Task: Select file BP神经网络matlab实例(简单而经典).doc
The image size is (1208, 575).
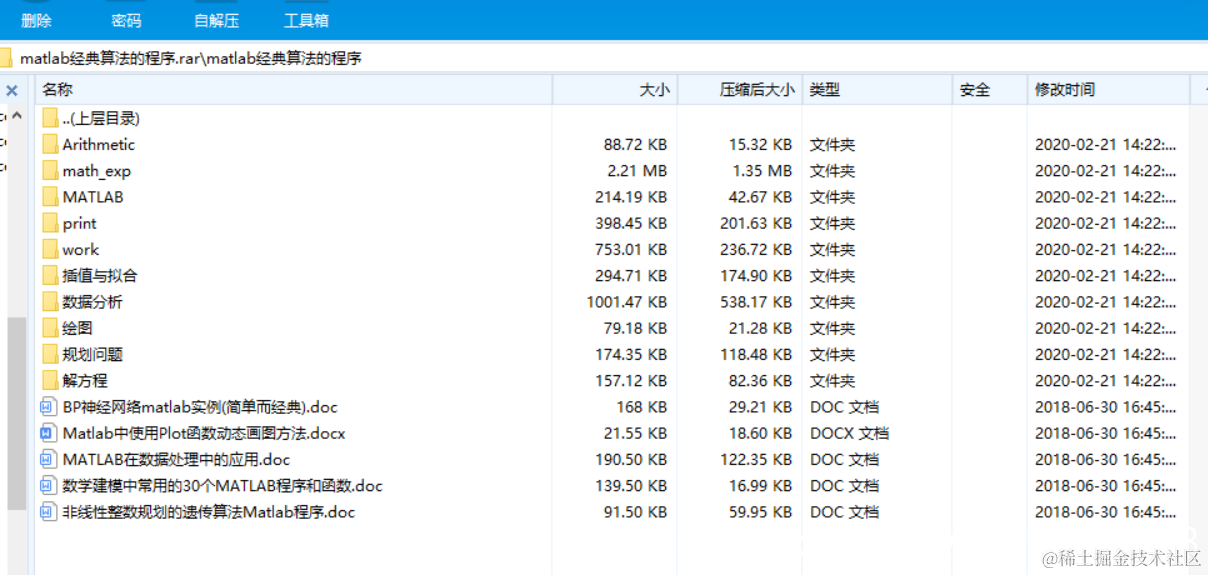Action: tap(200, 407)
